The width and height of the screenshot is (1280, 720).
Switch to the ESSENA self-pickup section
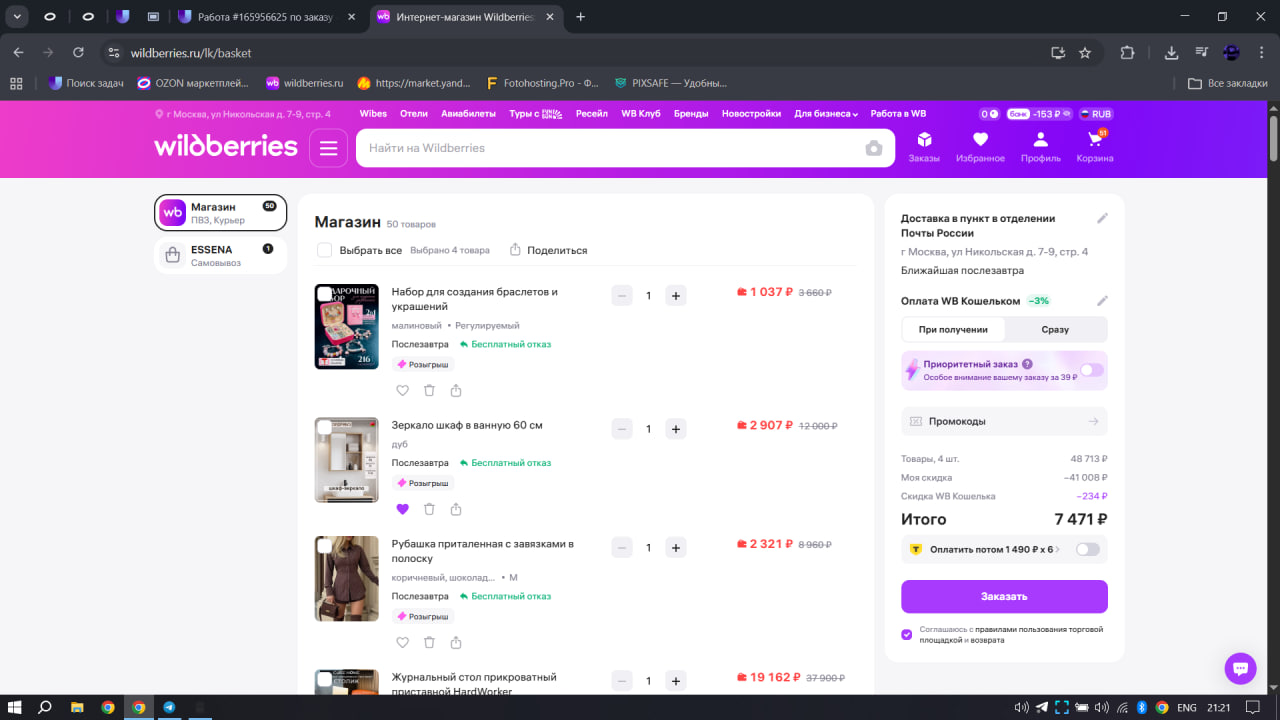click(x=220, y=255)
